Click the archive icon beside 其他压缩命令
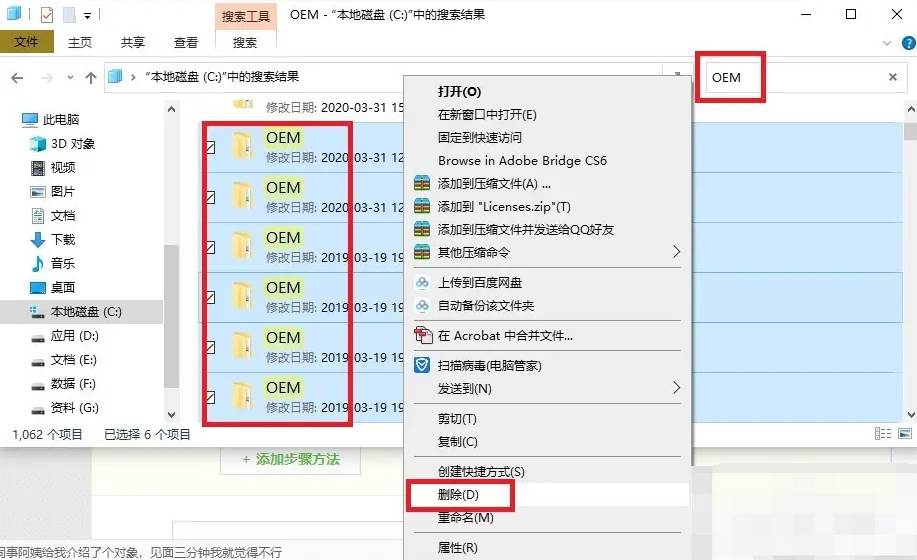The image size is (917, 560). coord(422,252)
